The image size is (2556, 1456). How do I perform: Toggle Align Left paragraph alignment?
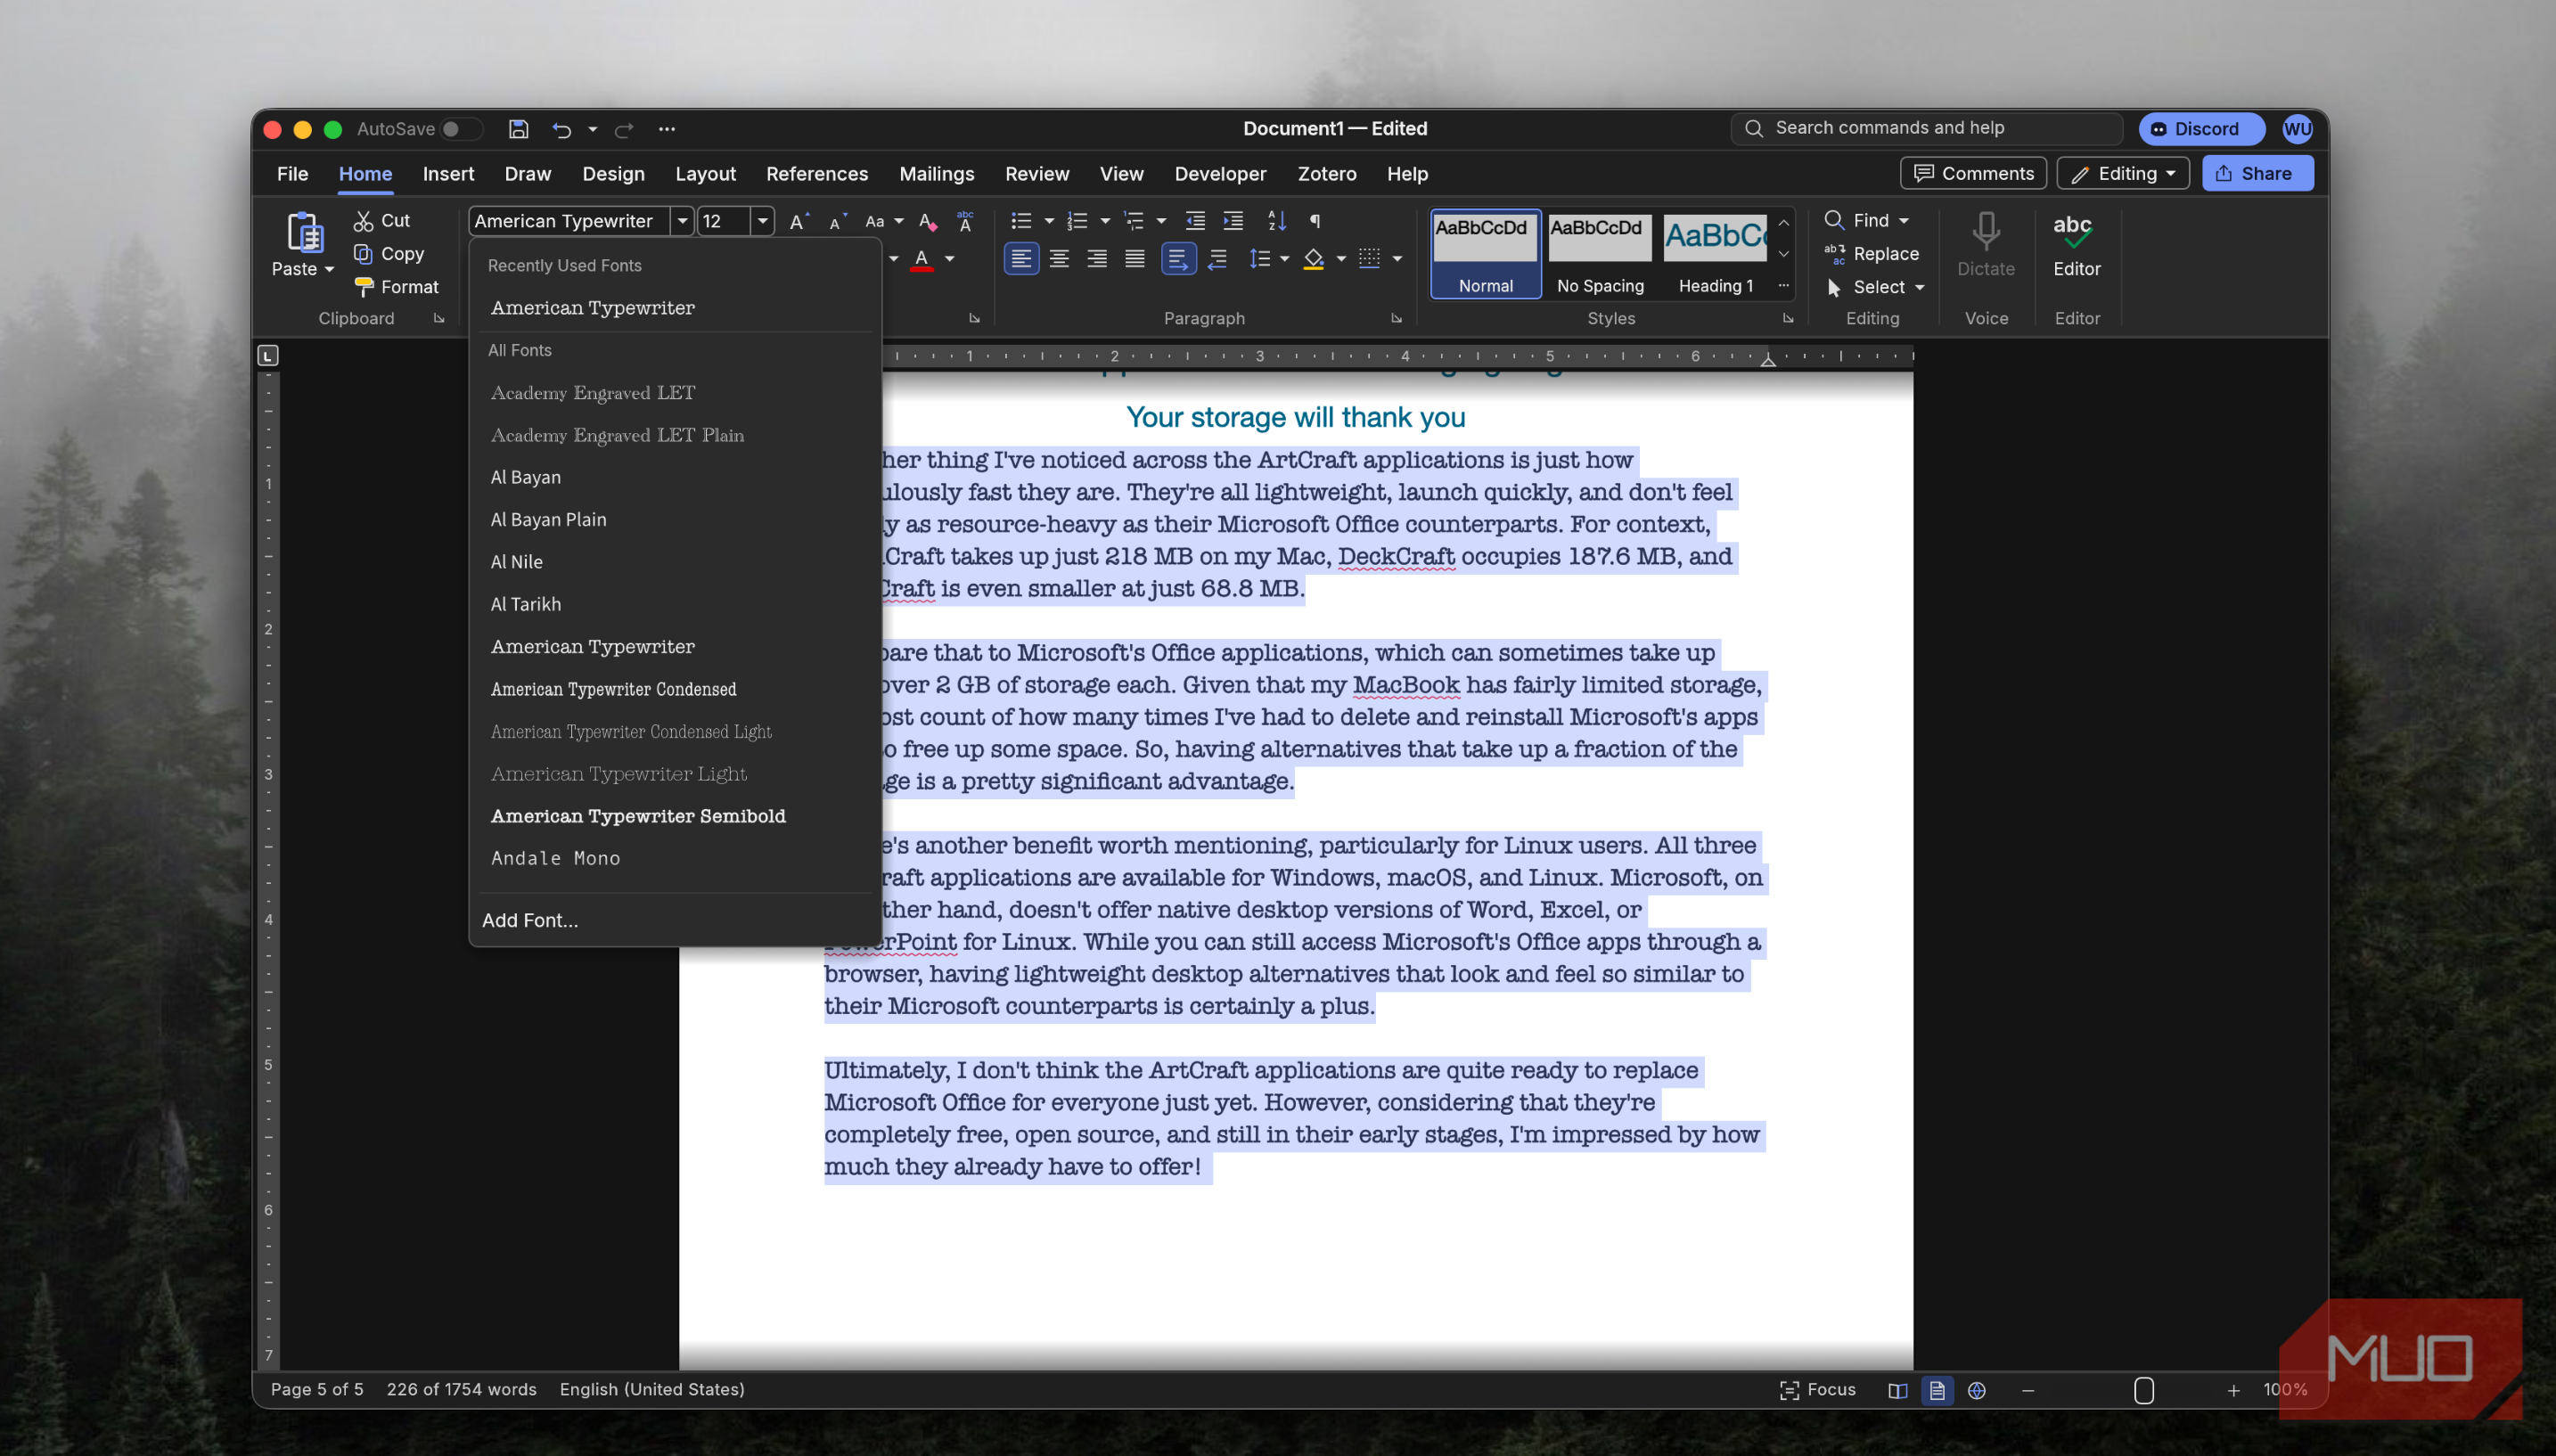pos(1021,260)
